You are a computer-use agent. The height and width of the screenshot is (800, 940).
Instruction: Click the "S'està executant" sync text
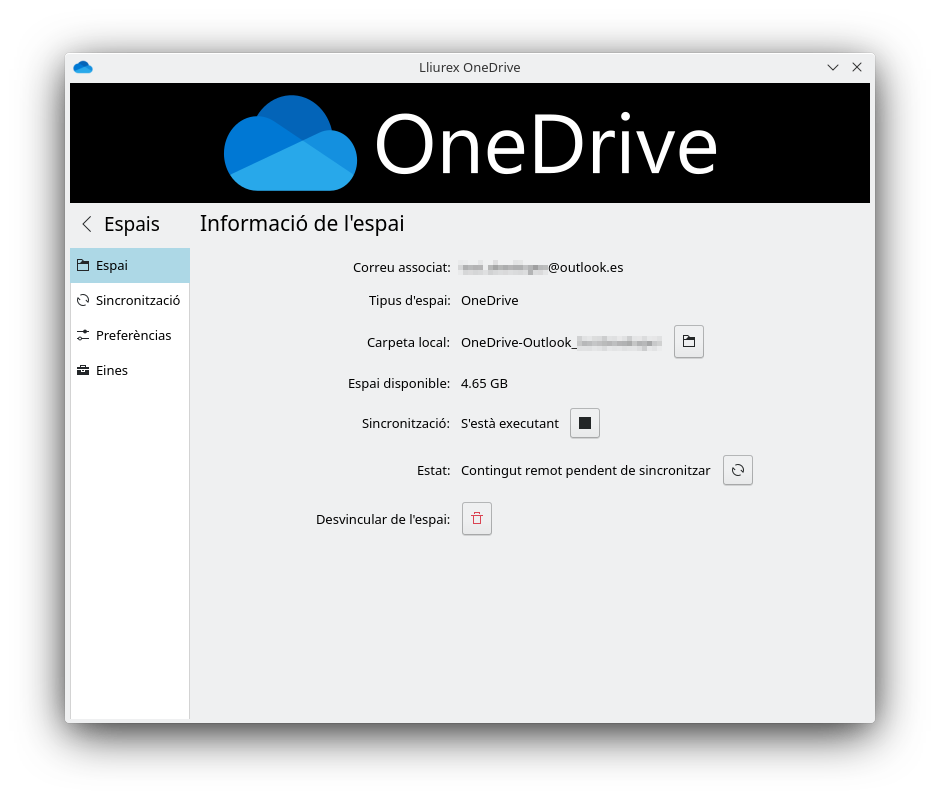(510, 423)
